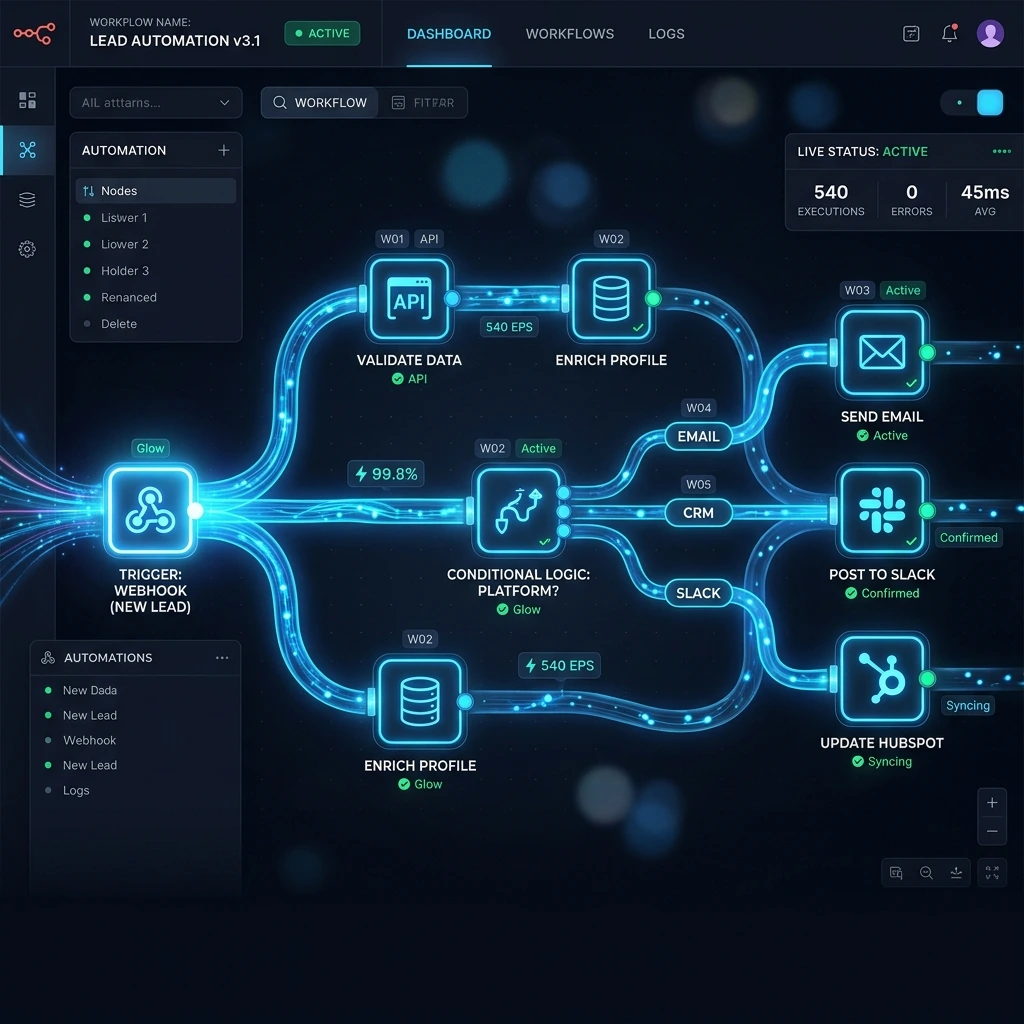The image size is (1024, 1024).
Task: Select the Update HubSpot node
Action: [882, 679]
